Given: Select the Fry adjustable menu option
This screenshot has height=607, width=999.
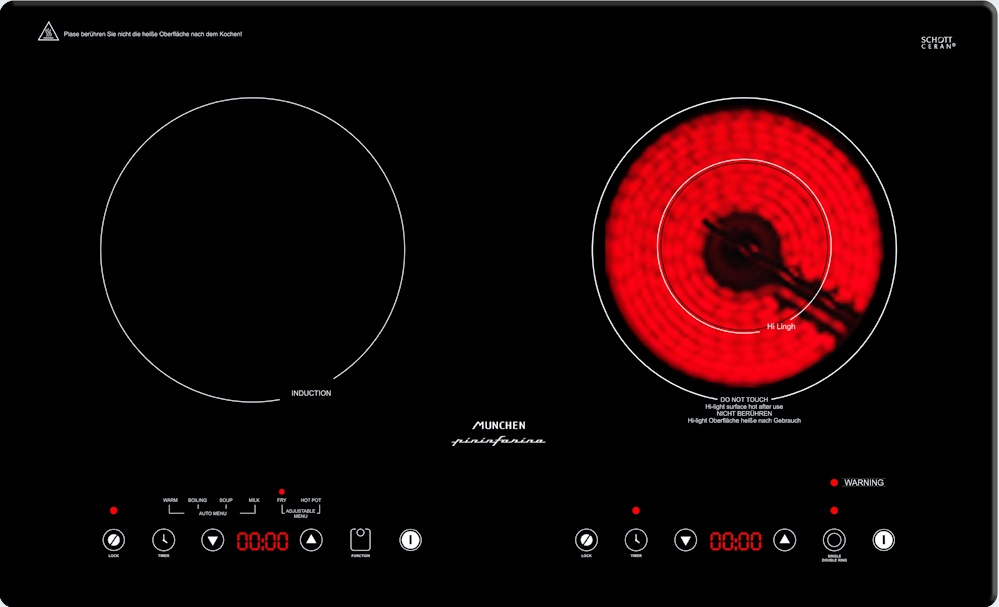Looking at the screenshot, I should (x=282, y=500).
